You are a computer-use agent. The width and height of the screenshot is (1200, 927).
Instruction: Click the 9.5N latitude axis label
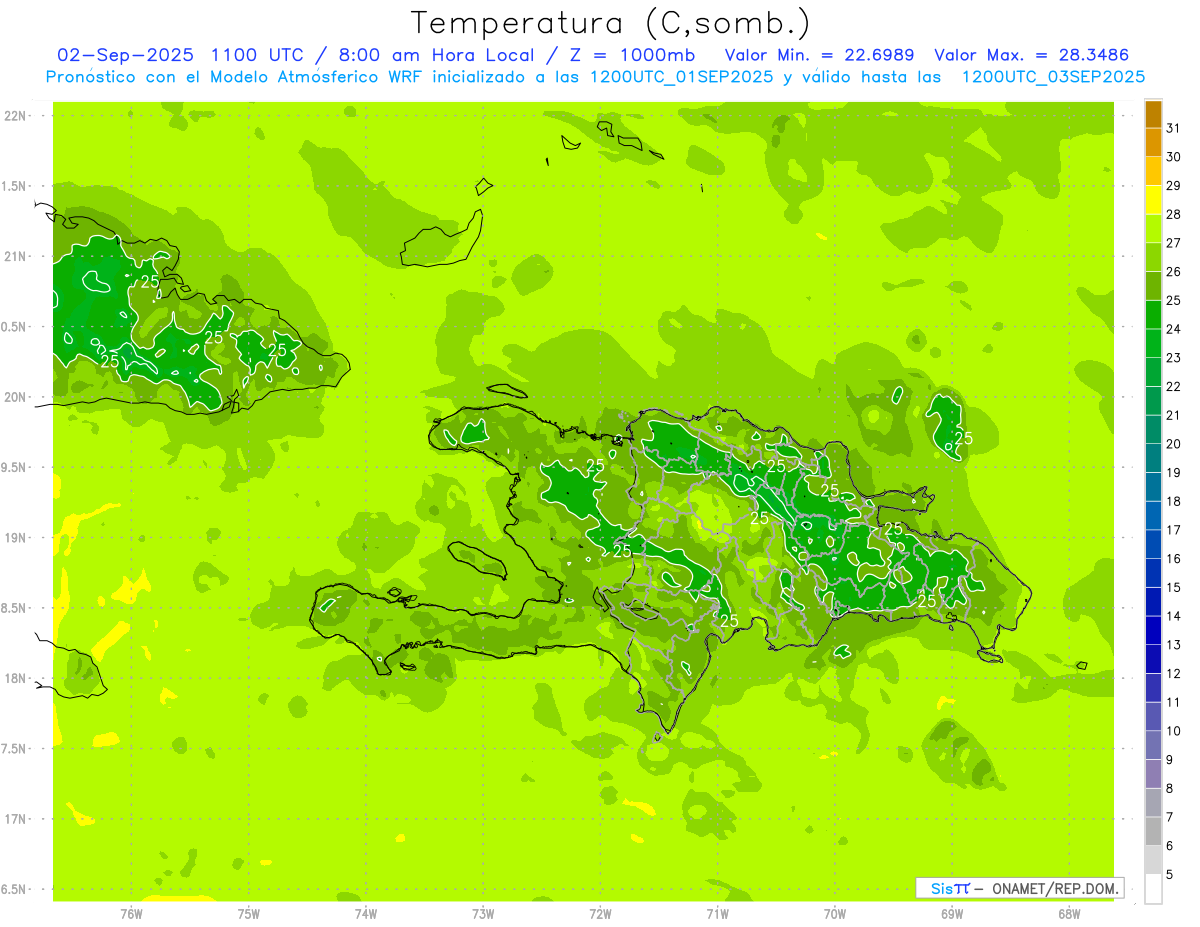coord(15,468)
